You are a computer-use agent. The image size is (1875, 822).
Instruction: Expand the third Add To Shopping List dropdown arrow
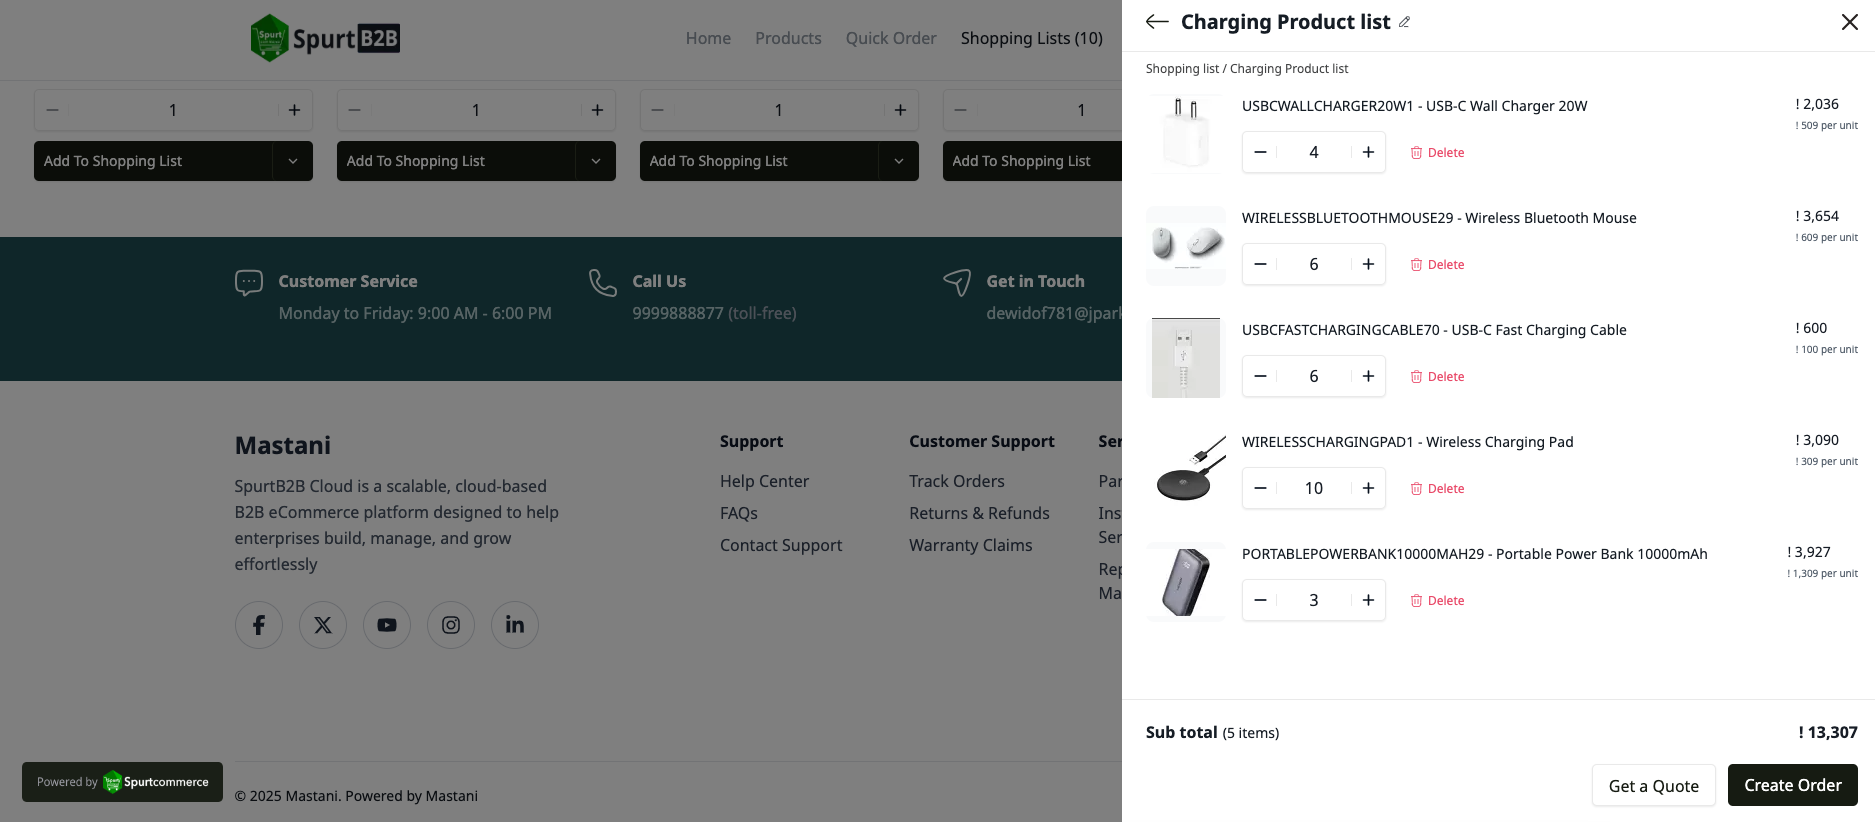[899, 161]
